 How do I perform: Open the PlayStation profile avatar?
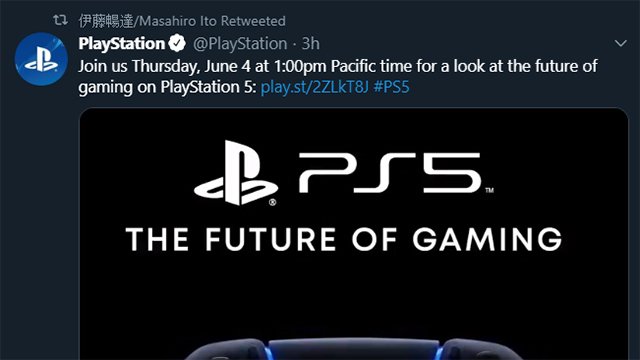point(41,59)
